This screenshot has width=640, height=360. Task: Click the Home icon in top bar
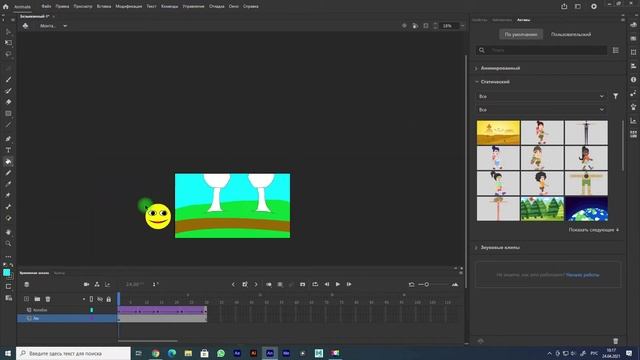tap(5, 7)
